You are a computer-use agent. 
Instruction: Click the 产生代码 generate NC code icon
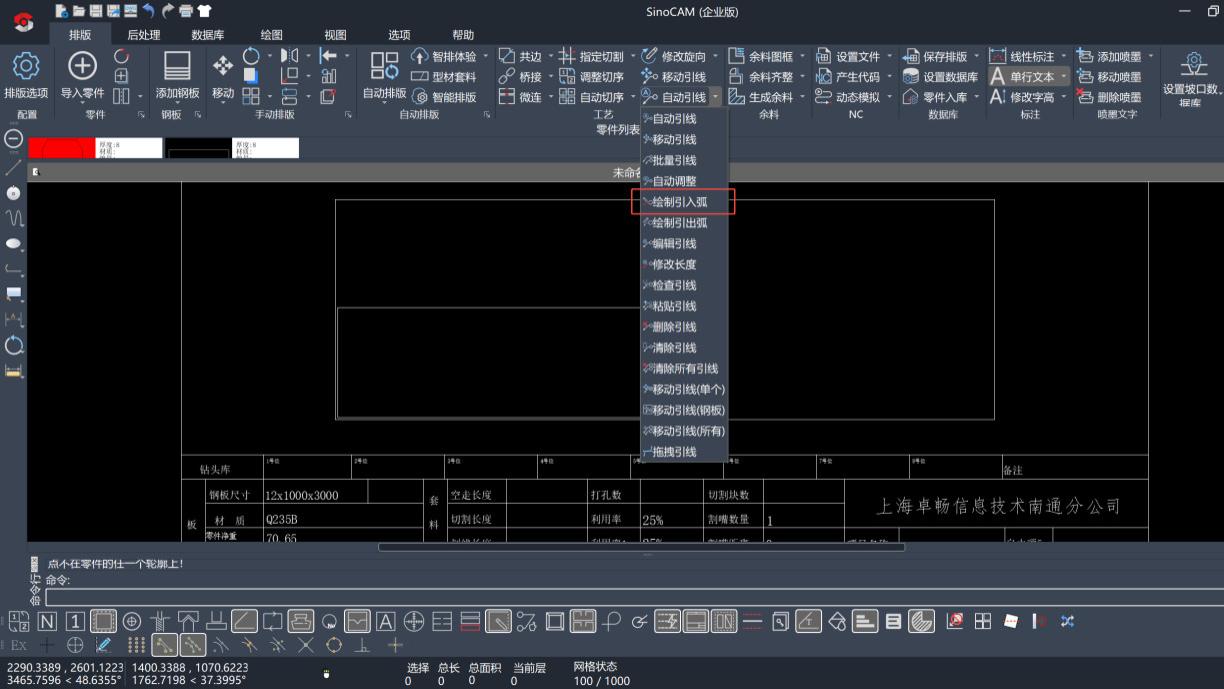(x=824, y=77)
